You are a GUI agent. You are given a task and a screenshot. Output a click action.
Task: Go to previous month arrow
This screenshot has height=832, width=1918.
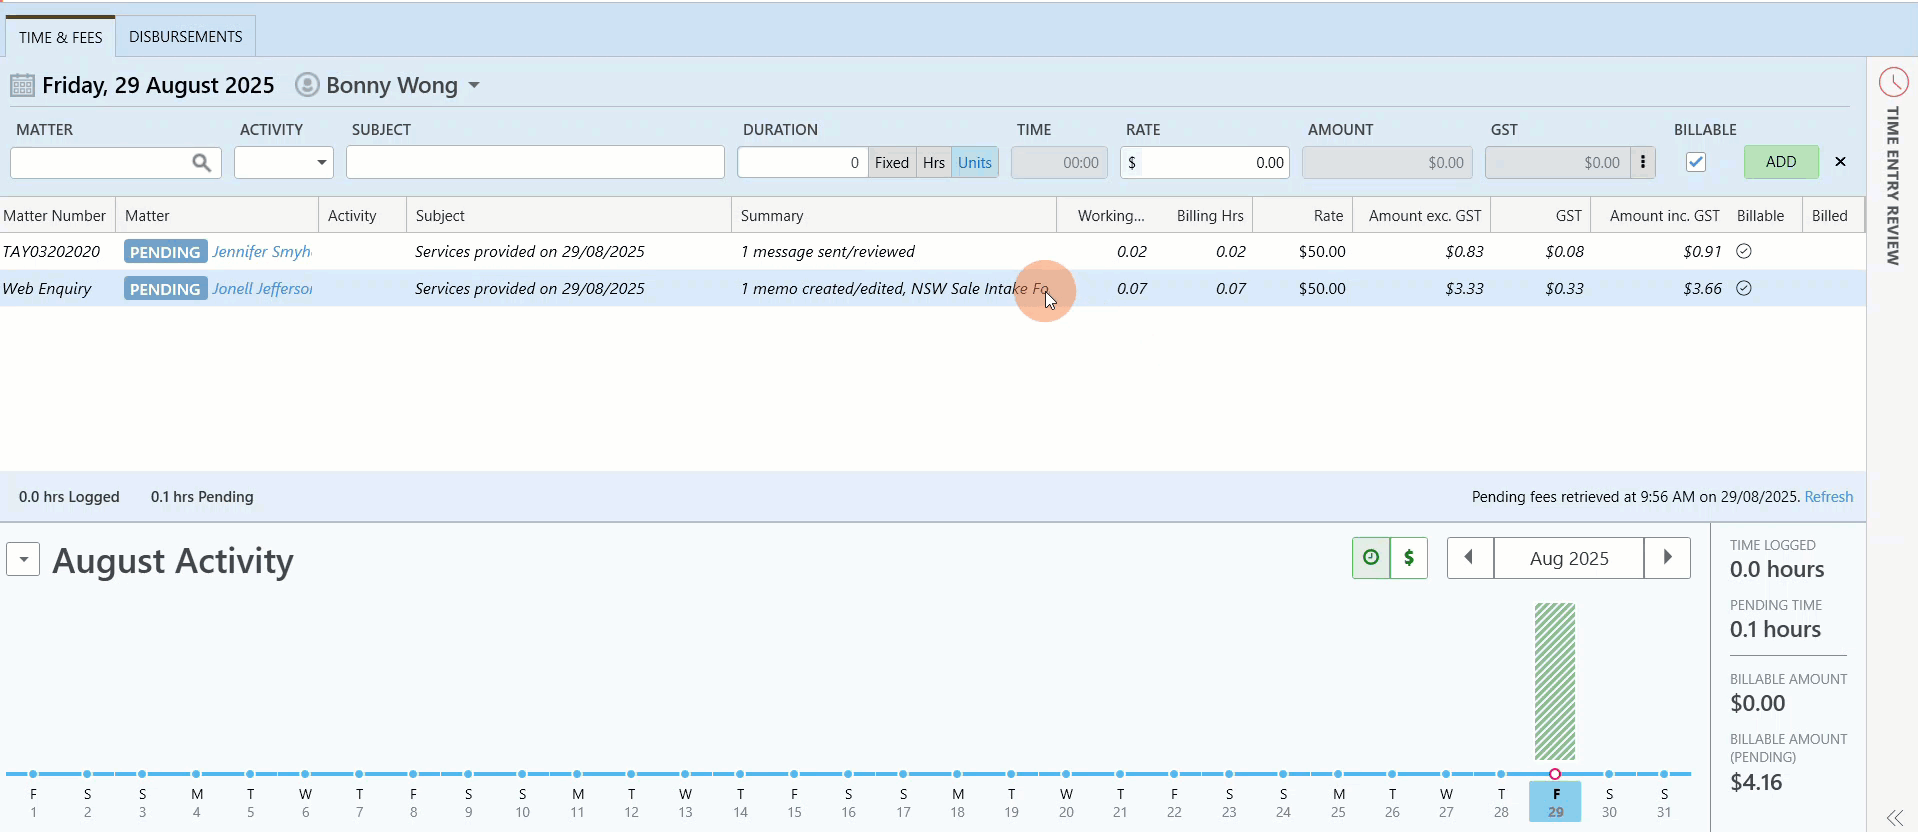pos(1470,558)
